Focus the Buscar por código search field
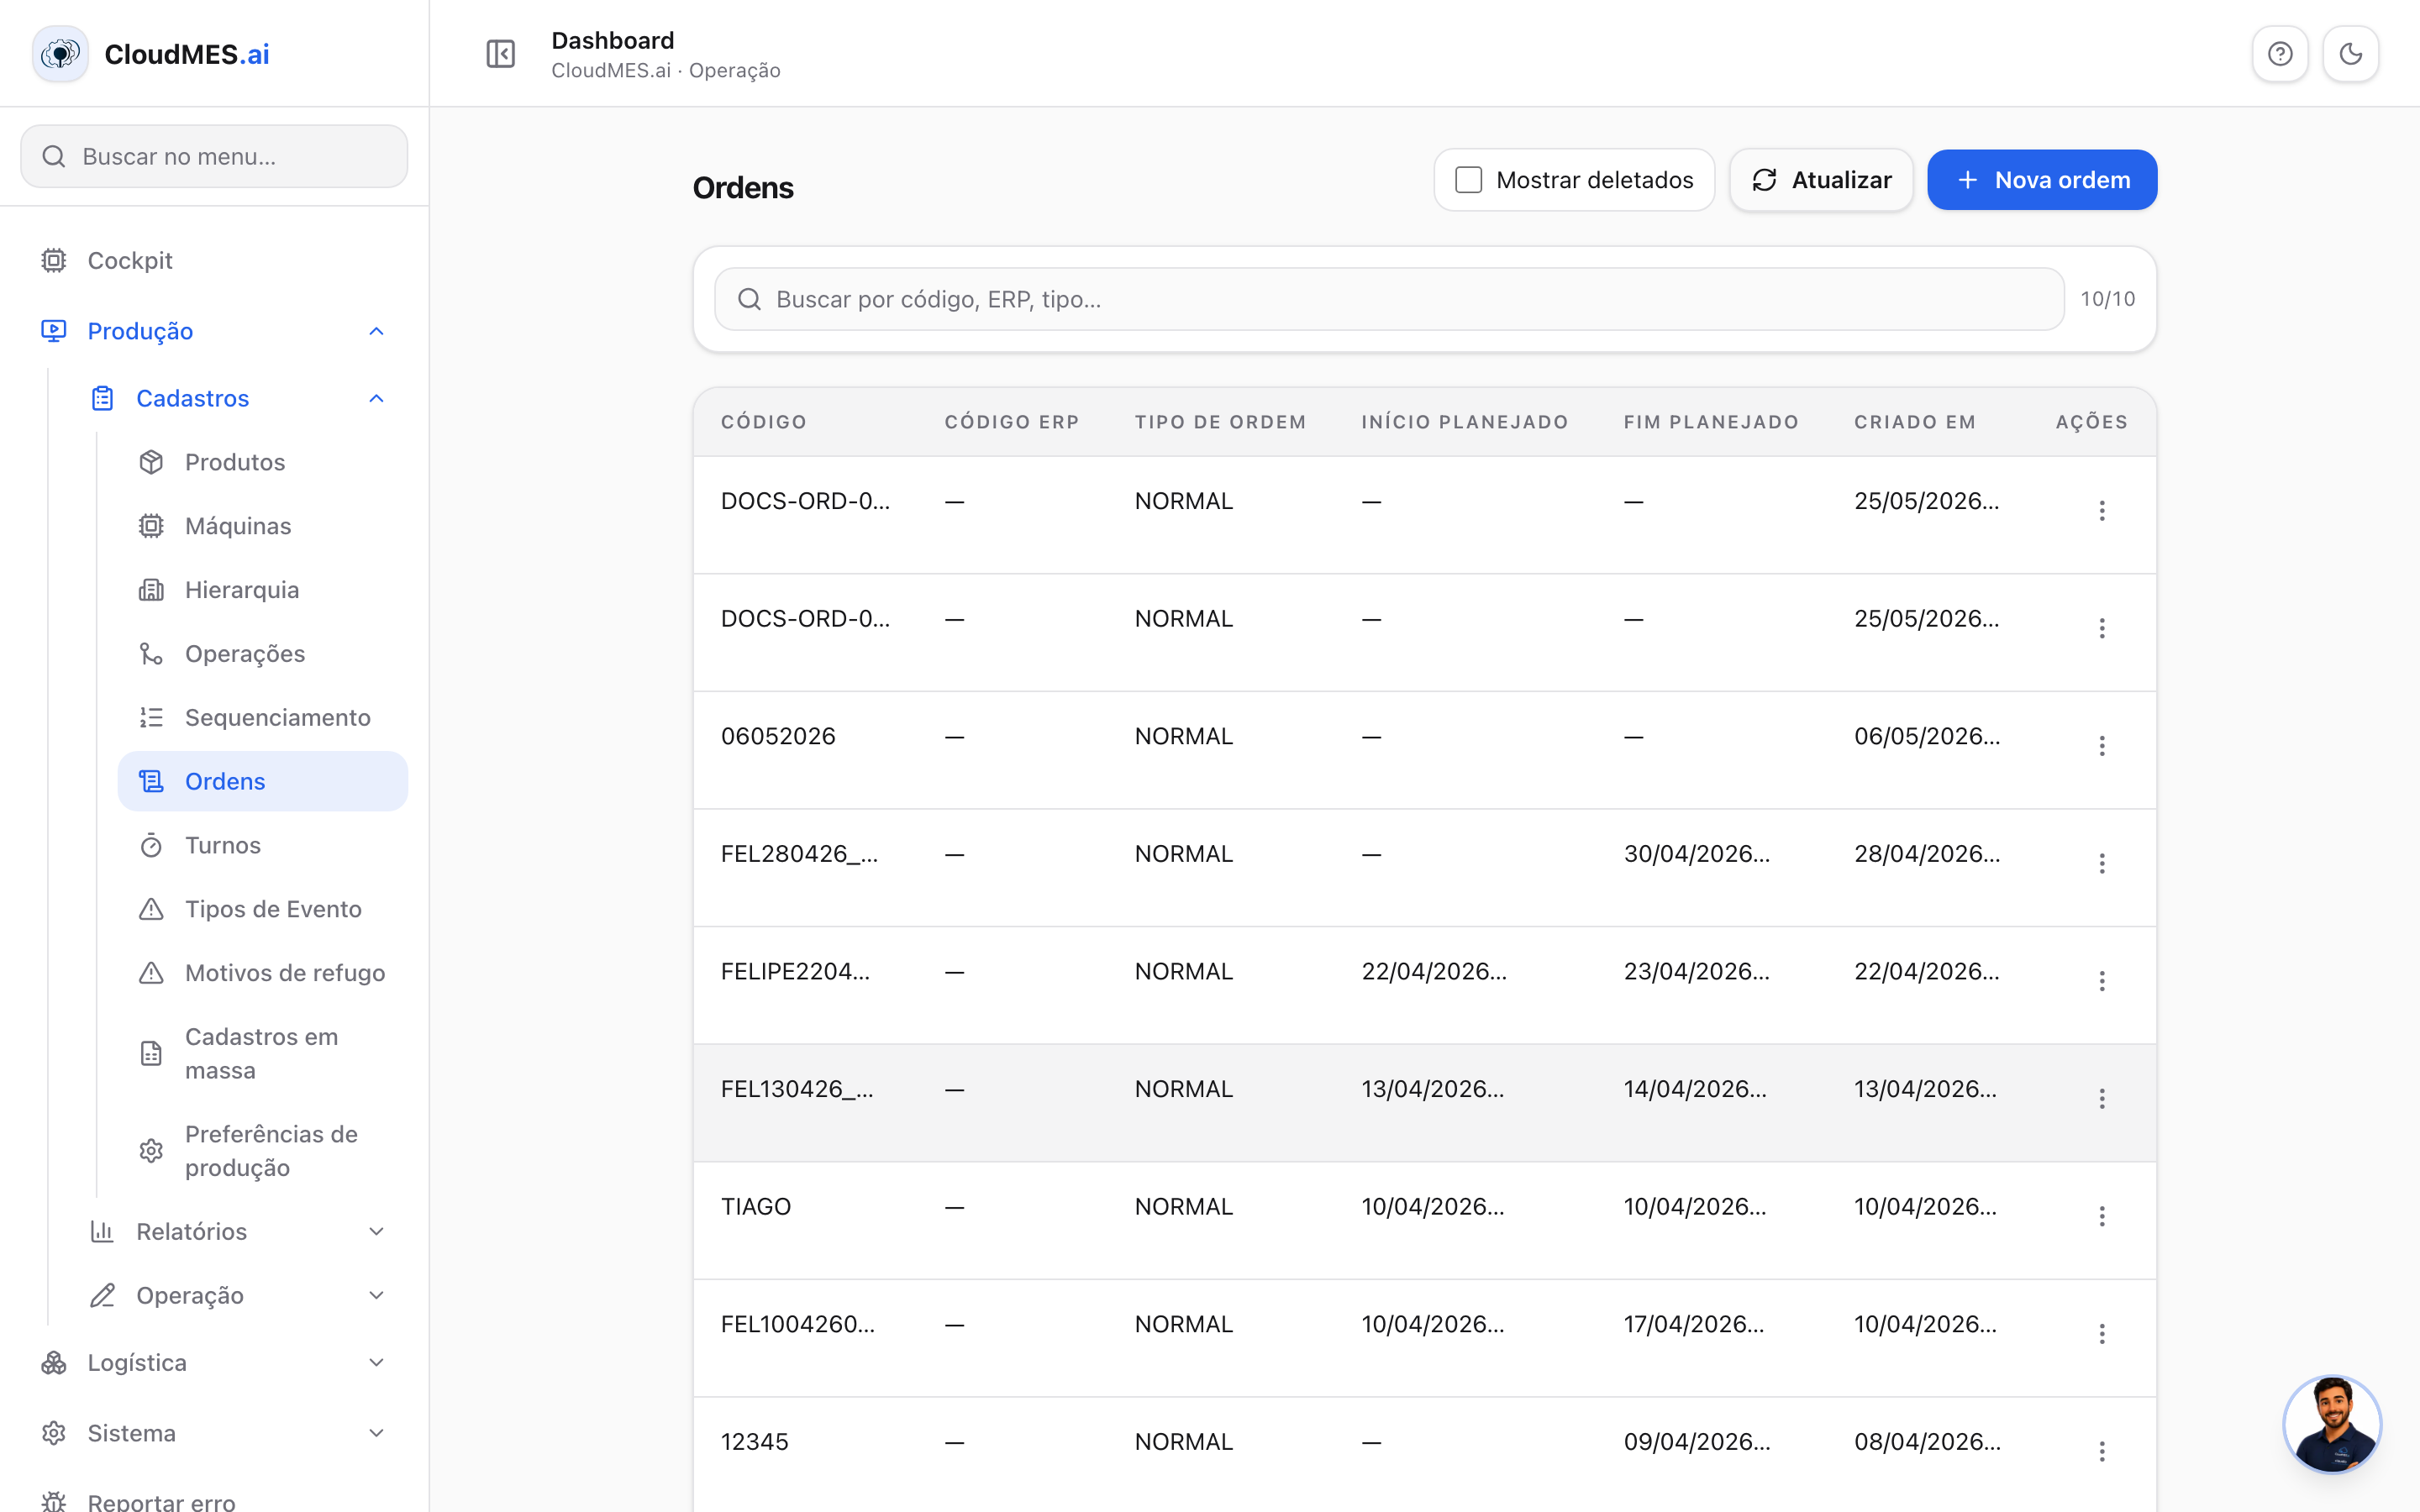This screenshot has height=1512, width=2420. [1389, 299]
